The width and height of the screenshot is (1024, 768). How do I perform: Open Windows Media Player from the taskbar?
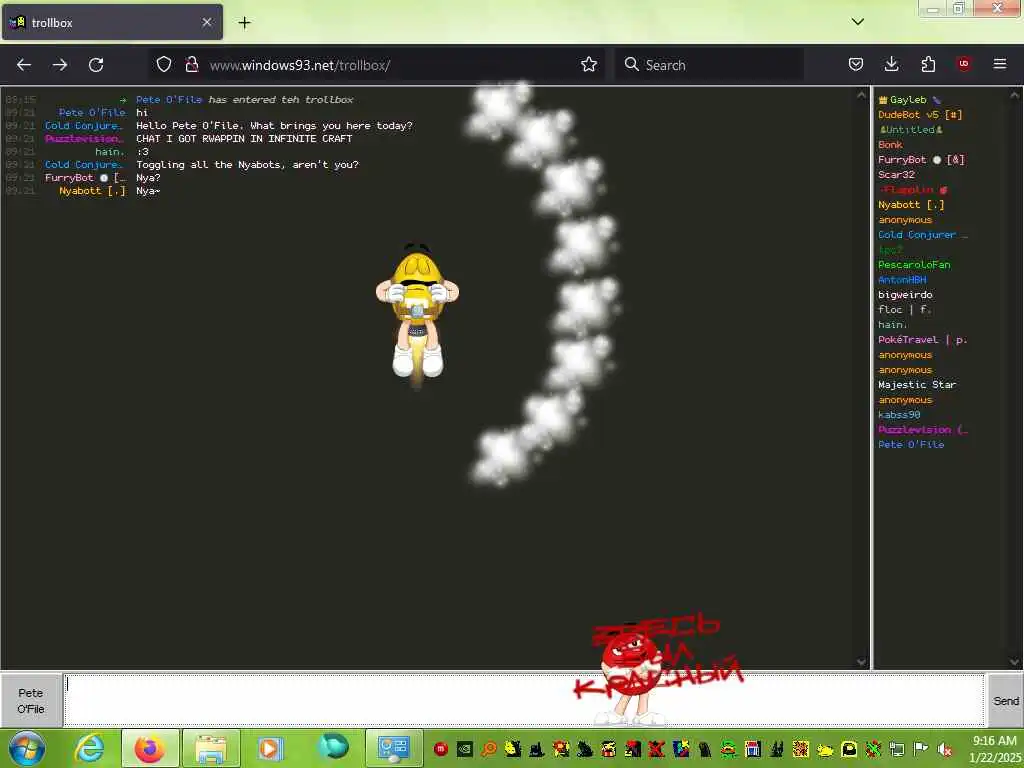click(270, 748)
